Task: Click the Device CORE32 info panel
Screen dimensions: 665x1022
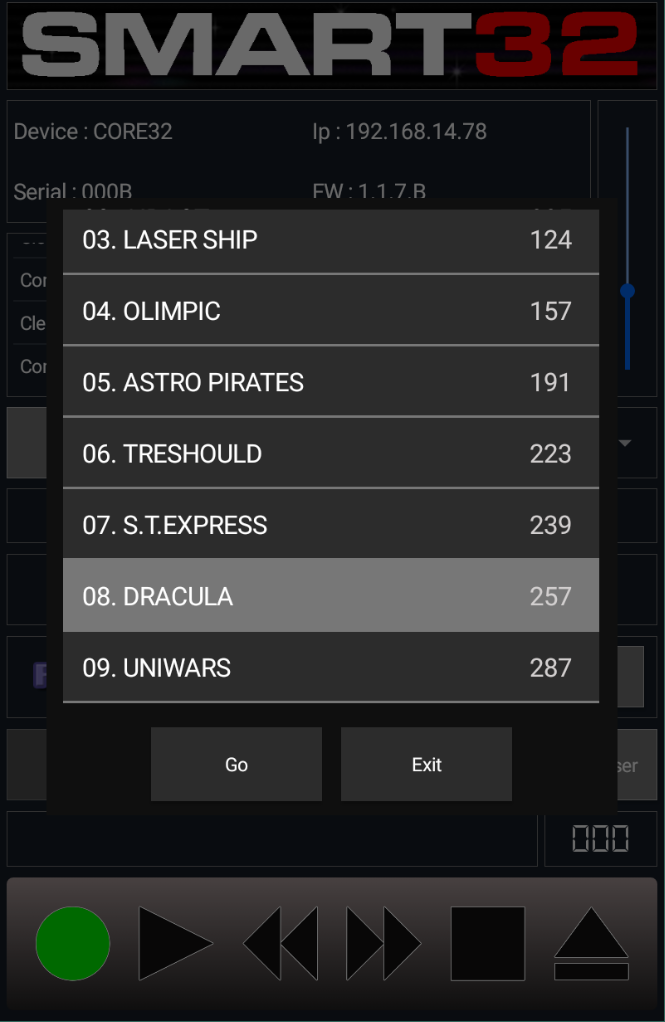Action: 299,162
